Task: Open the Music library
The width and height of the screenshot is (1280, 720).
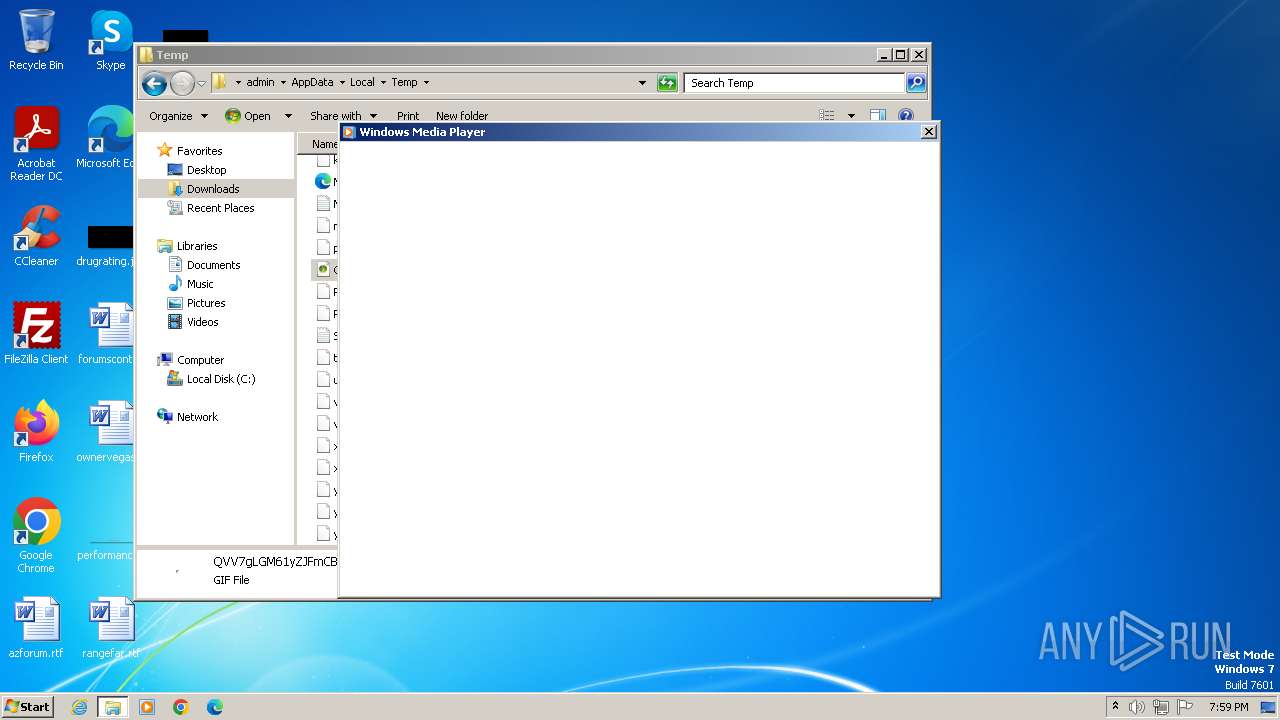Action: click(200, 284)
